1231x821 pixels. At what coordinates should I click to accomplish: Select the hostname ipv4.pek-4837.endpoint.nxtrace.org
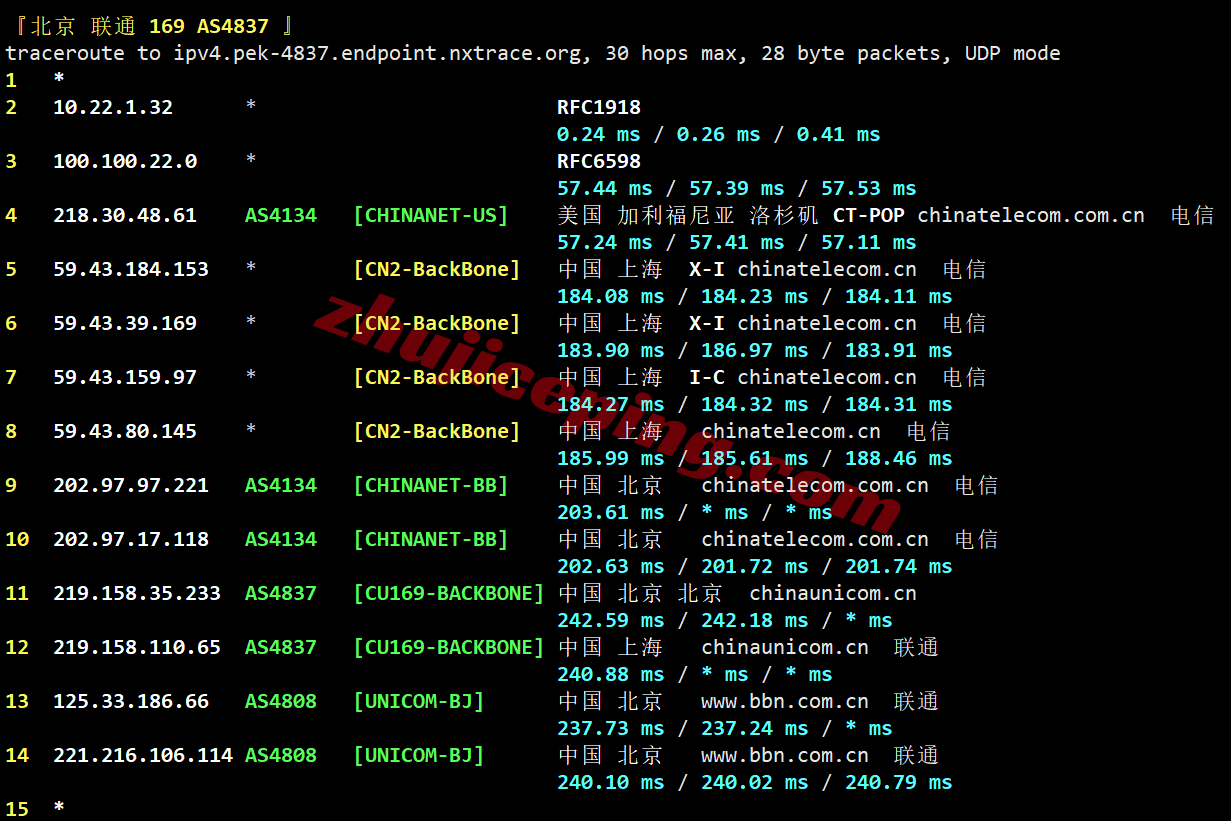[377, 53]
